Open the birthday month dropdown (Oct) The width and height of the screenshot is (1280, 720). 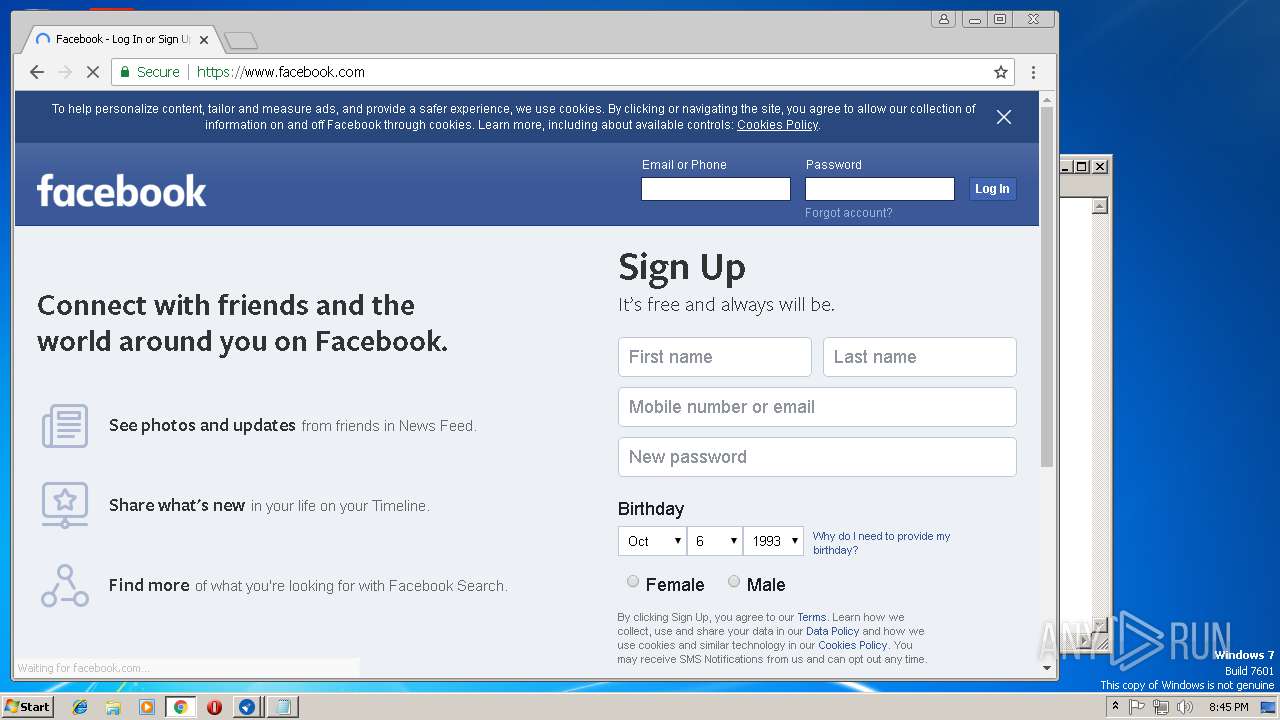tap(651, 541)
